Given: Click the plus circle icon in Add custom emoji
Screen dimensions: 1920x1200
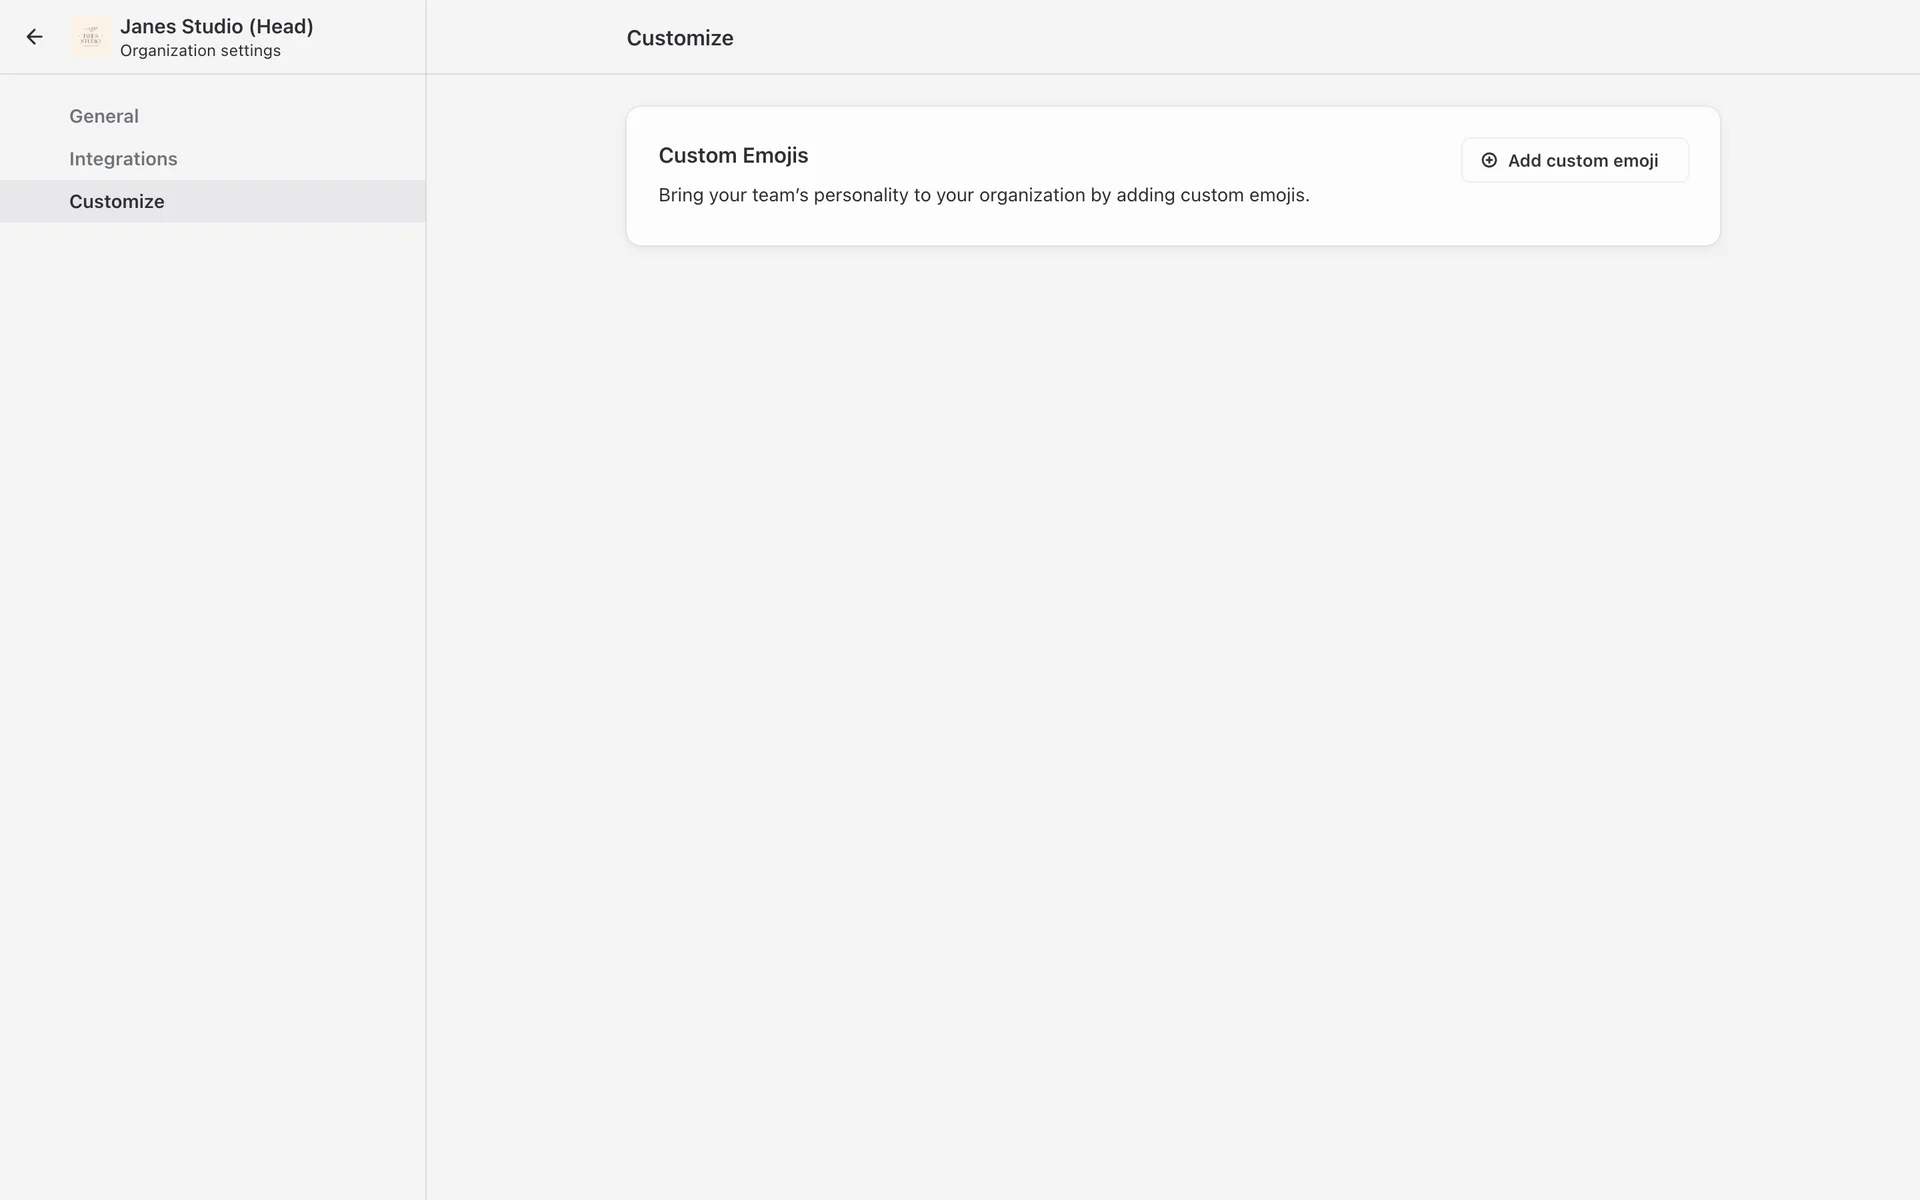Looking at the screenshot, I should pyautogui.click(x=1489, y=160).
